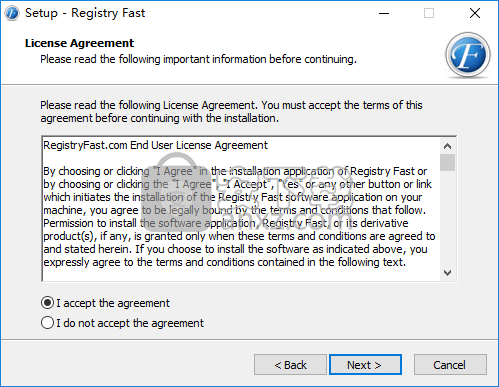Click the line 'expressly agree to the terms'
The image size is (499, 387).
pos(224,262)
